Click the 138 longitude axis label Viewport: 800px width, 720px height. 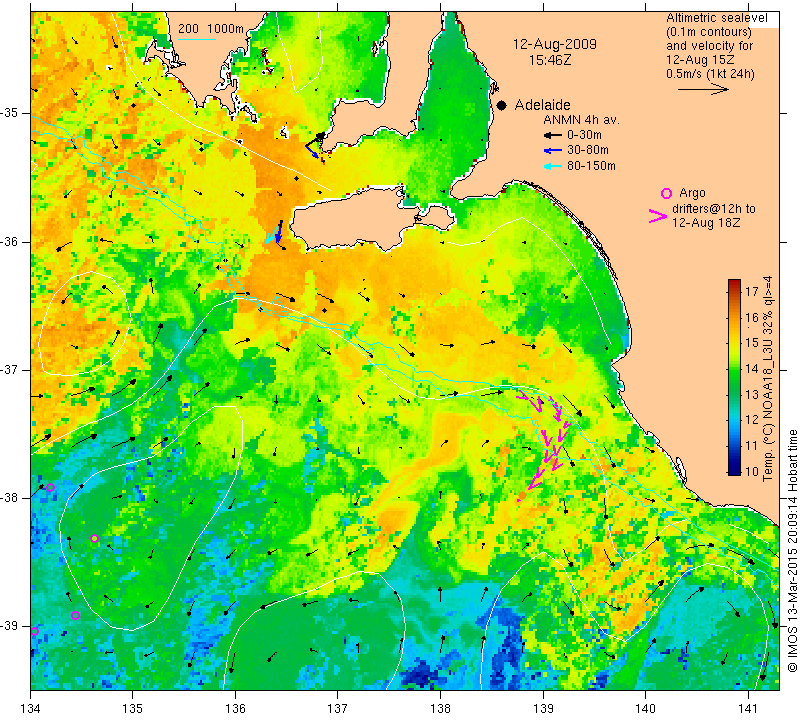440,708
